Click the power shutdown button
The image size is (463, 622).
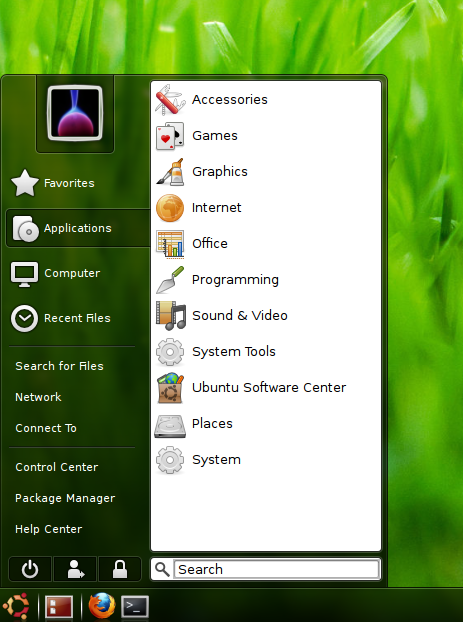click(30, 569)
